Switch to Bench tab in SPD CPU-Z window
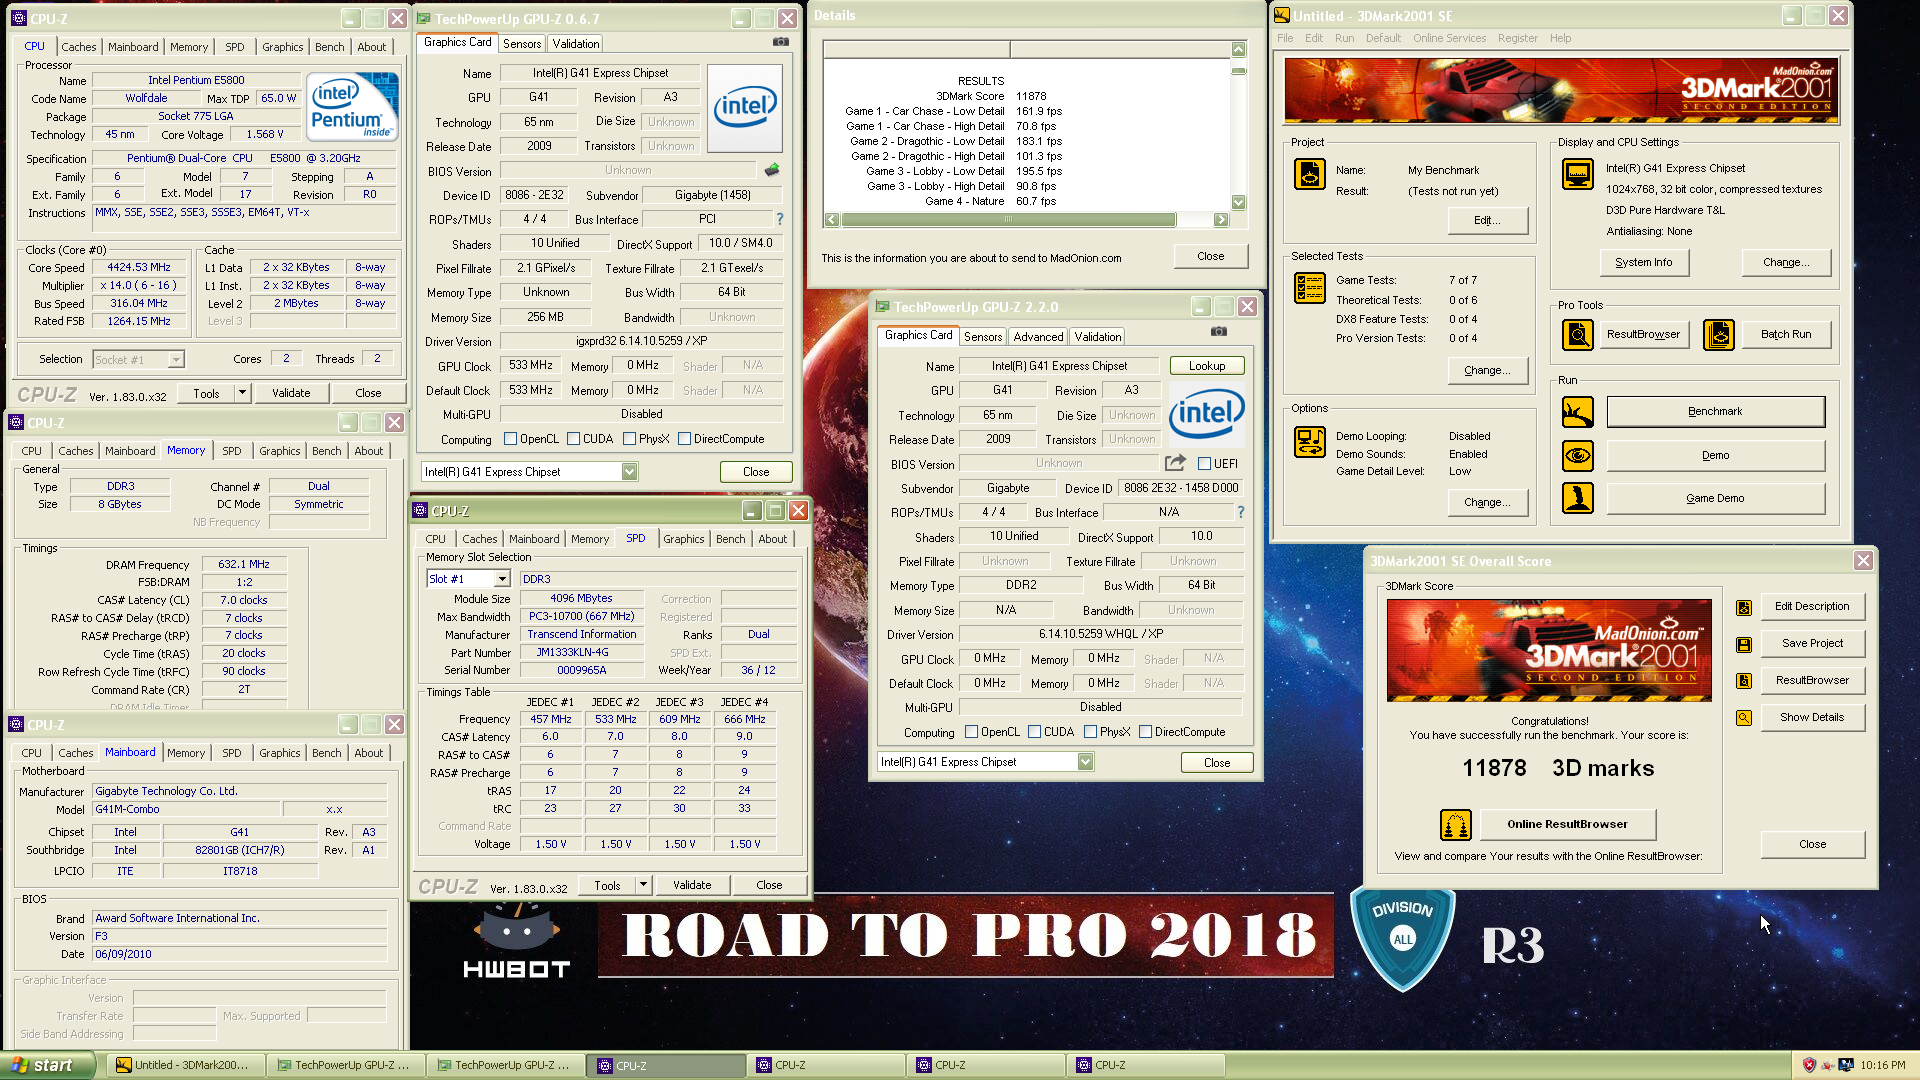 (x=730, y=539)
